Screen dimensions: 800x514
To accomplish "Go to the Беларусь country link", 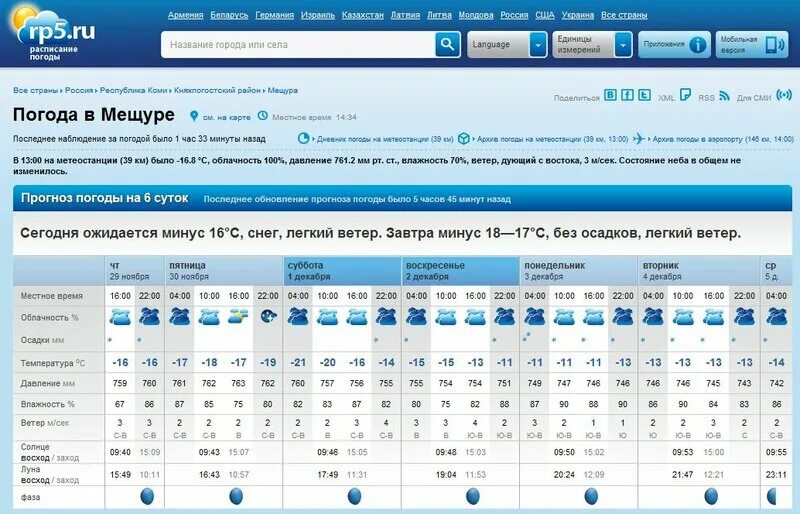I will click(x=229, y=15).
